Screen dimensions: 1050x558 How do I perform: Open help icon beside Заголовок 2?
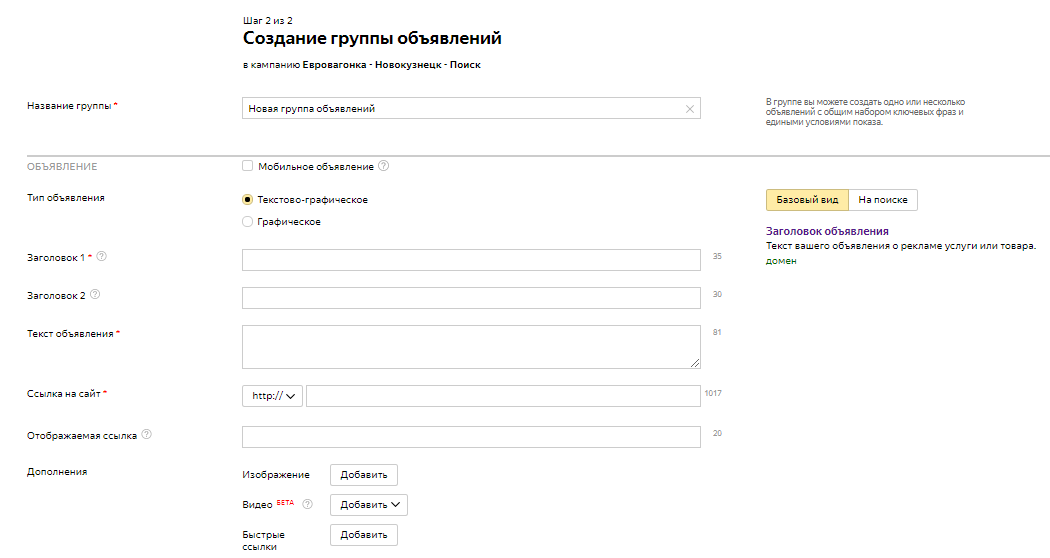[x=95, y=294]
